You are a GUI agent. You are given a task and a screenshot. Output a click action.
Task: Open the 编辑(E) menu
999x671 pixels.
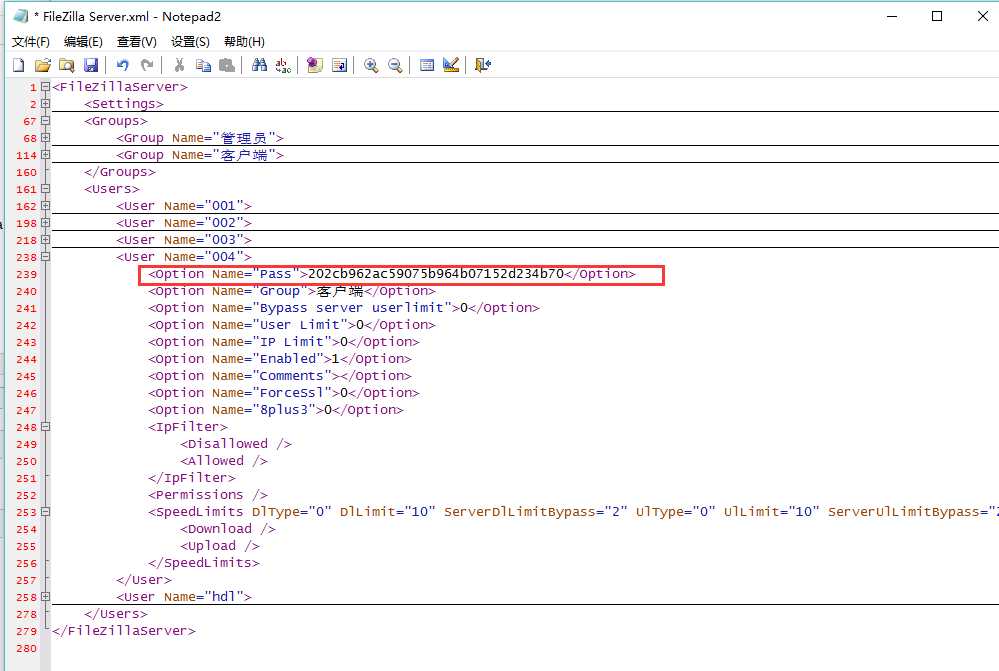[83, 41]
